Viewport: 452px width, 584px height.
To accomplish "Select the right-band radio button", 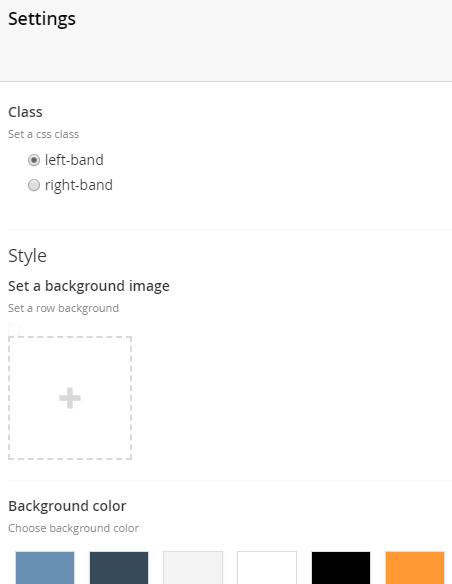I will tap(34, 185).
